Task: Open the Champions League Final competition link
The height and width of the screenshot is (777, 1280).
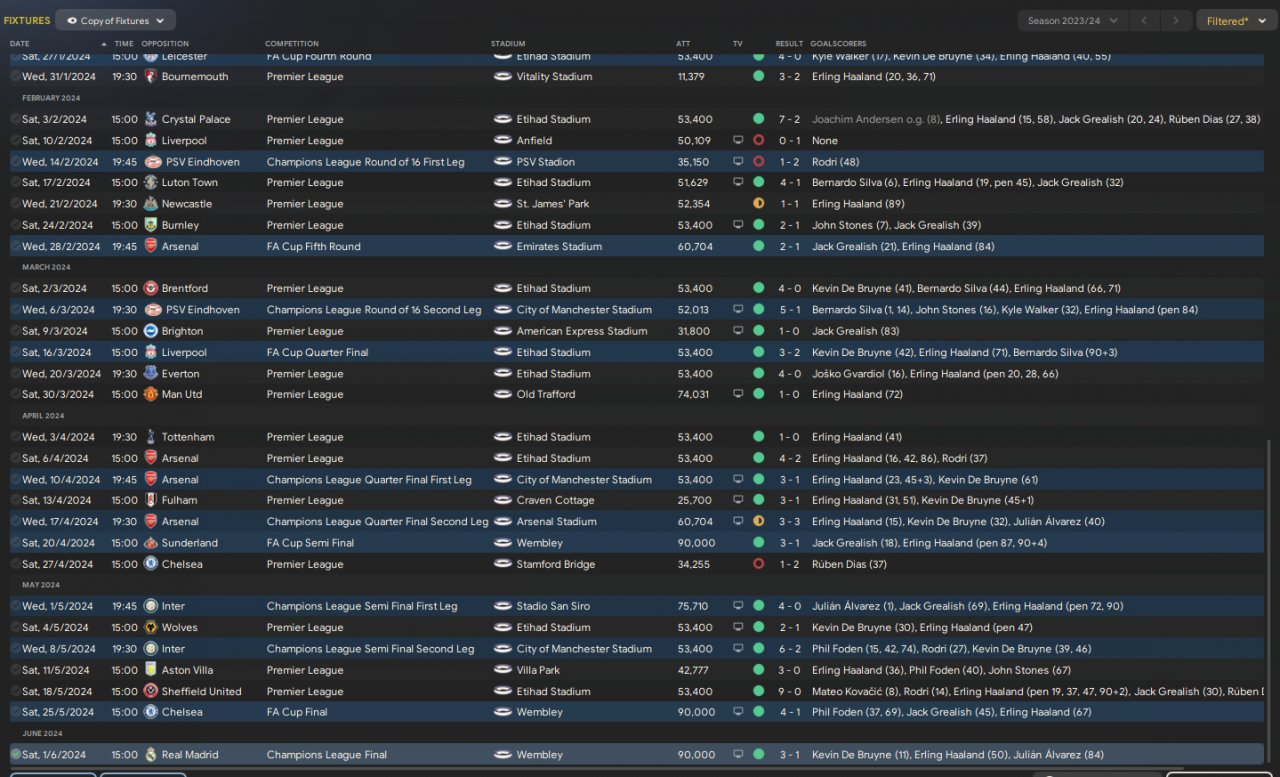Action: click(327, 755)
